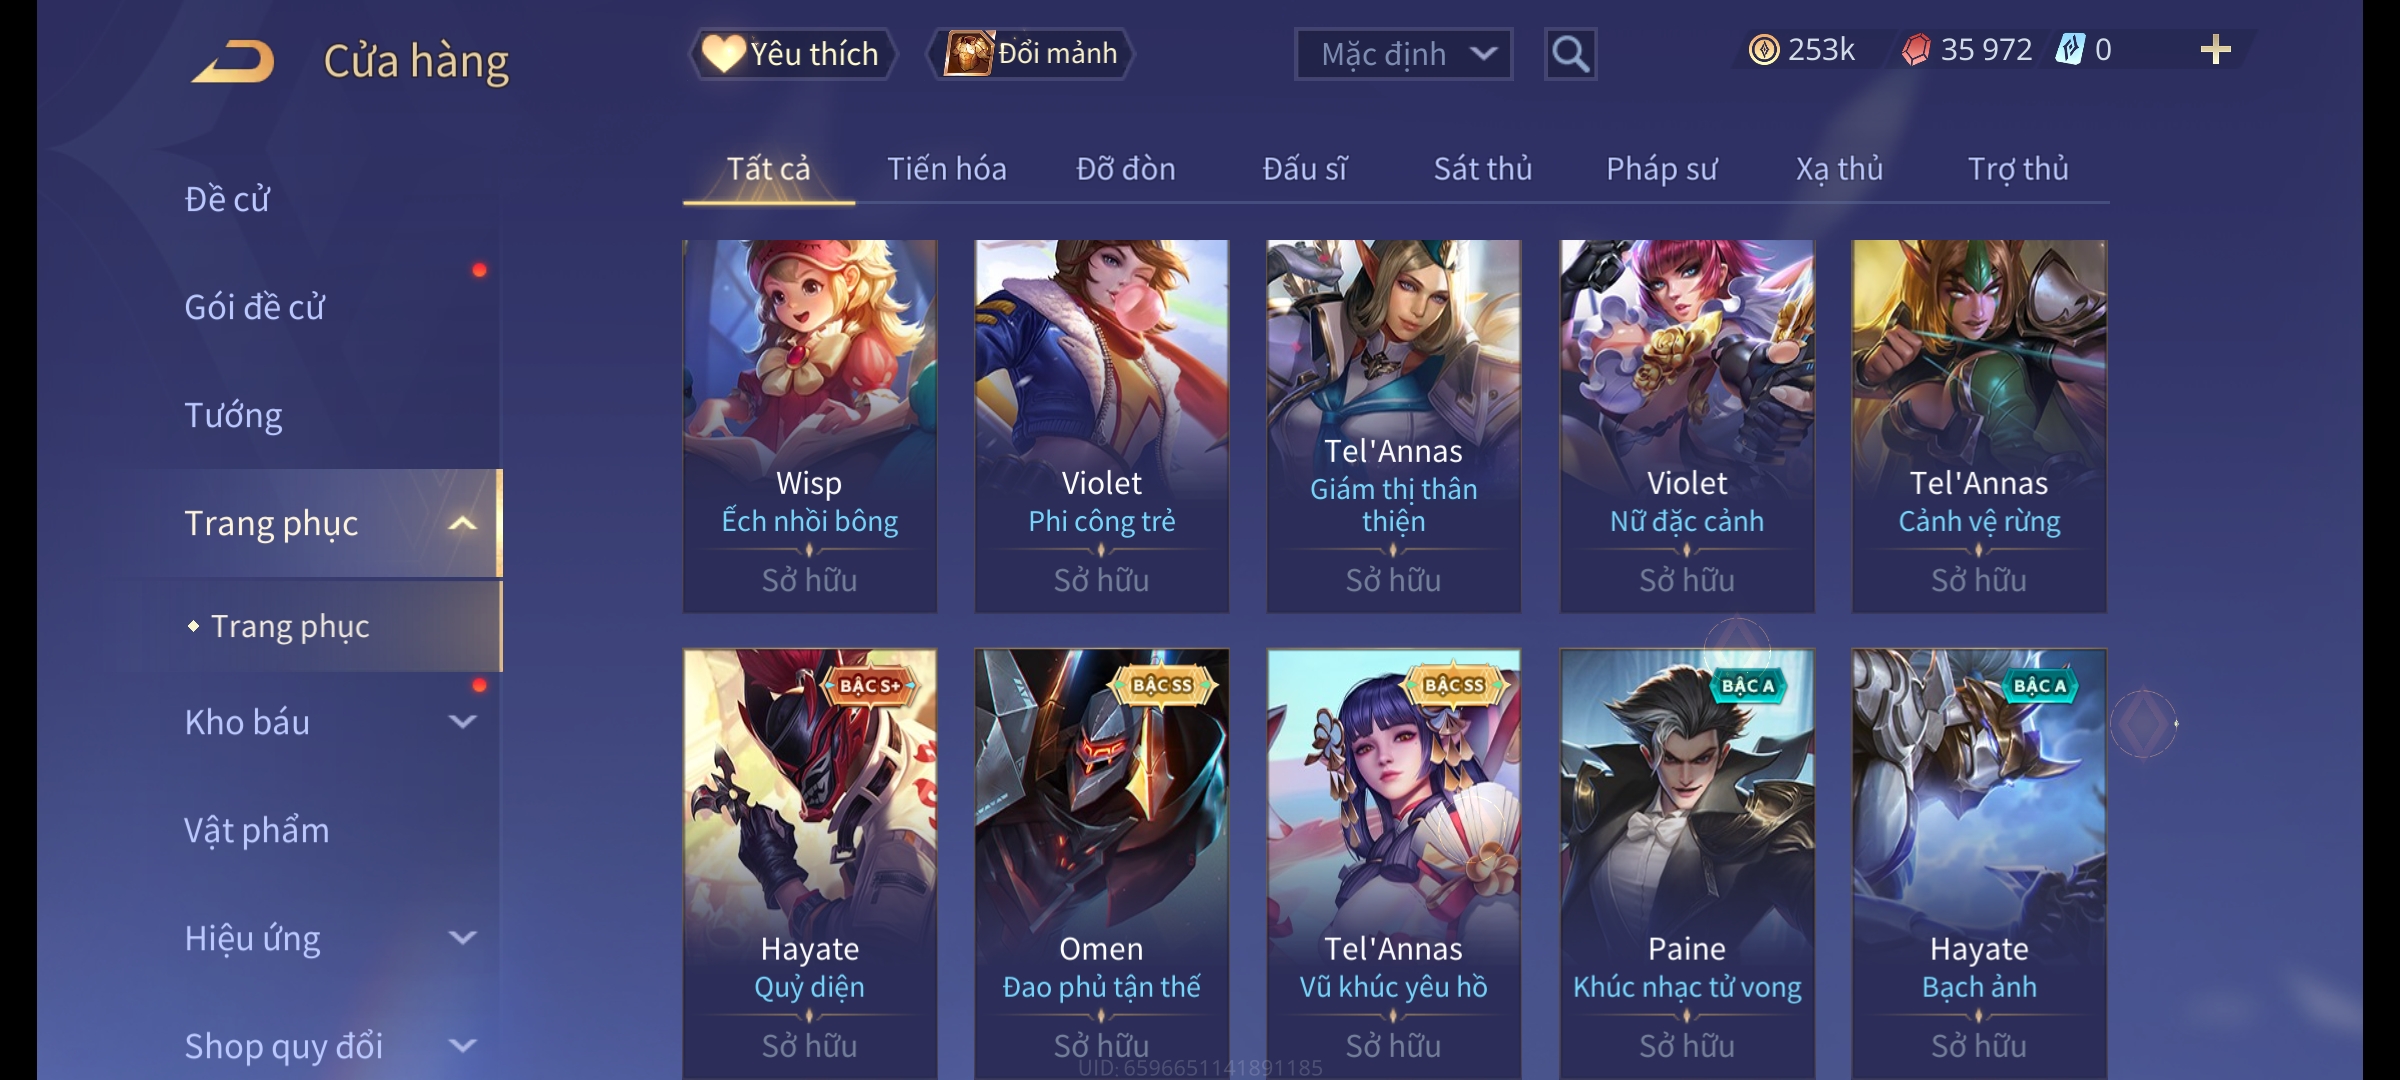Expand the Hiệu ứng sidebar section
Viewport: 2400px width, 1080px height.
click(462, 938)
